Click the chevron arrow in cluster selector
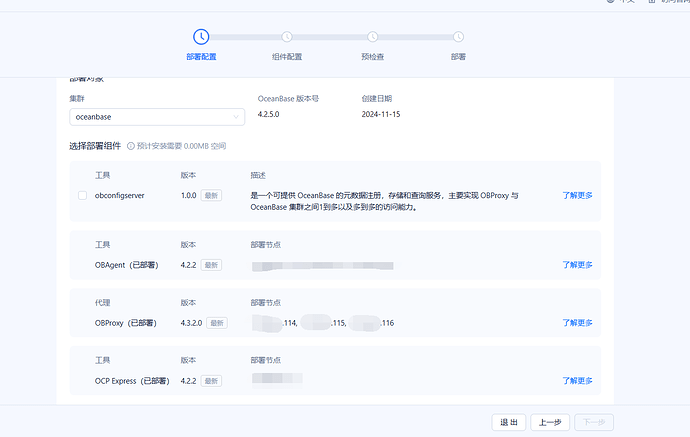The width and height of the screenshot is (690, 437). click(x=236, y=117)
